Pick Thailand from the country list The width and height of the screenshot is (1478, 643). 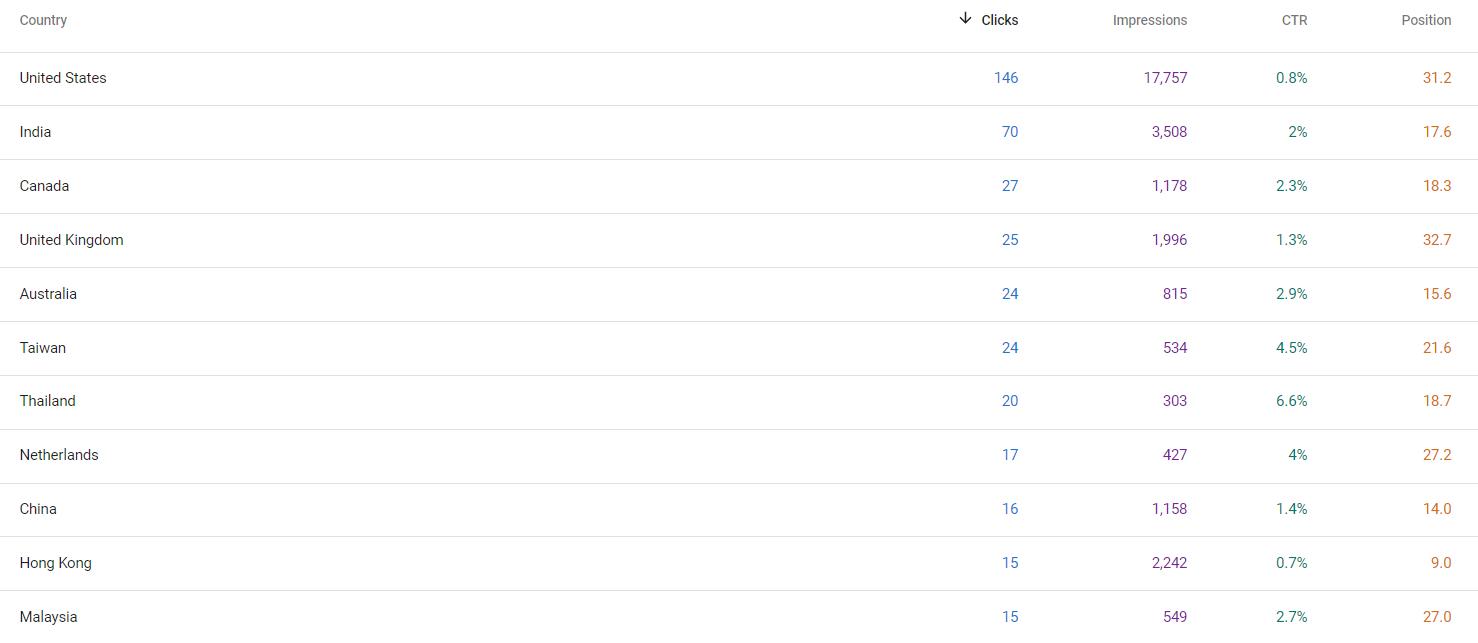48,401
